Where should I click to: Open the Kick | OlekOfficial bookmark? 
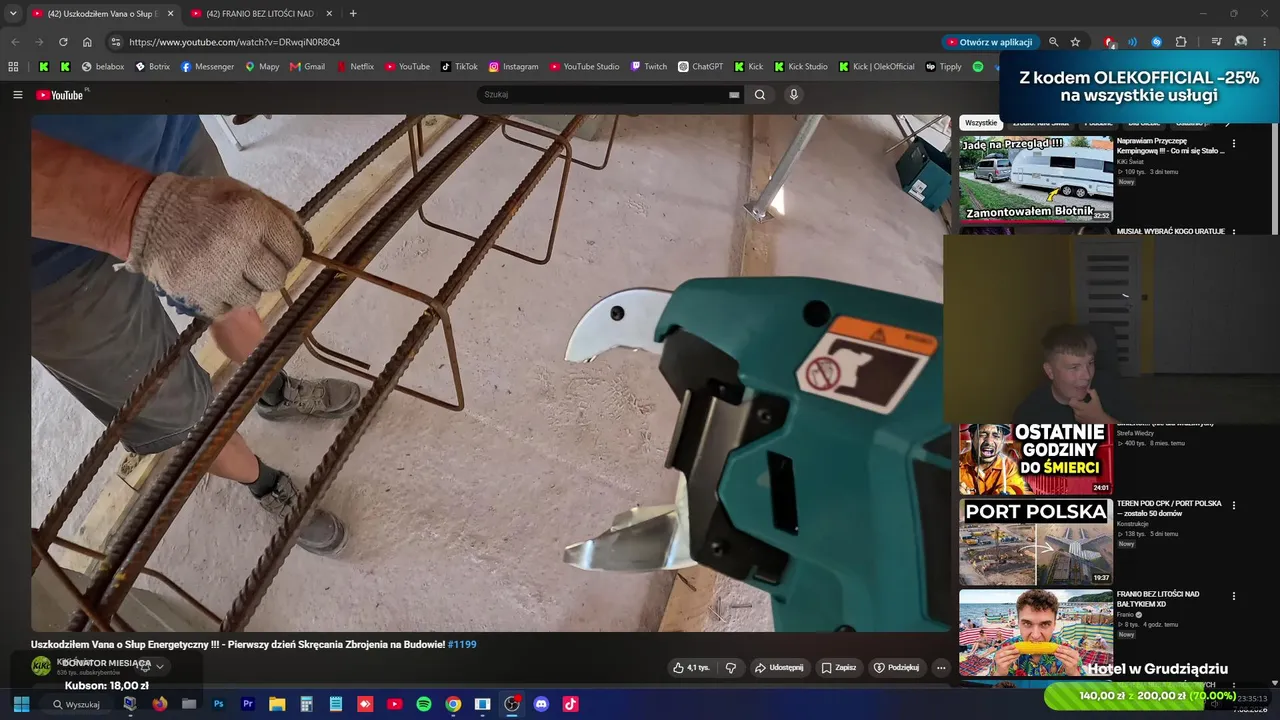[876, 67]
